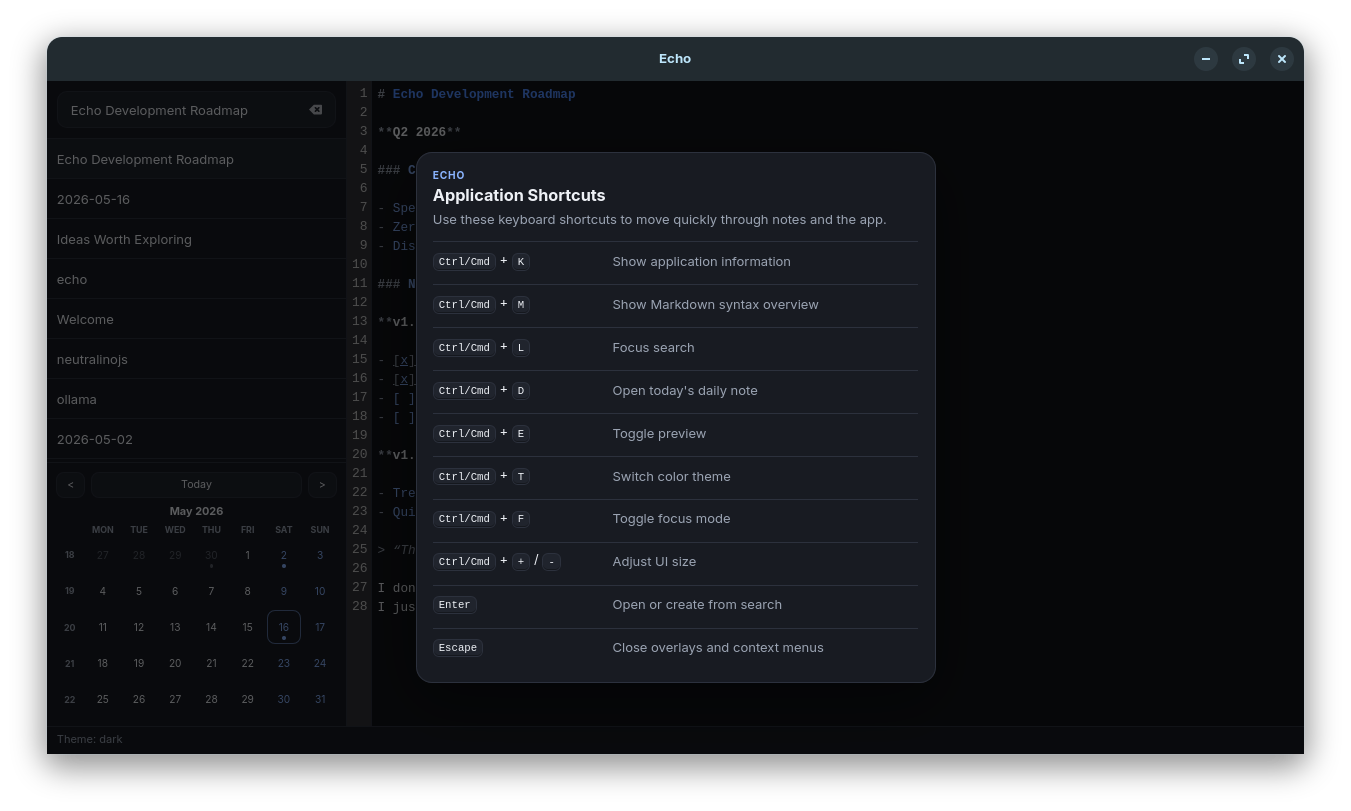Select May 31 in the calendar
The image size is (1351, 811).
click(x=320, y=699)
